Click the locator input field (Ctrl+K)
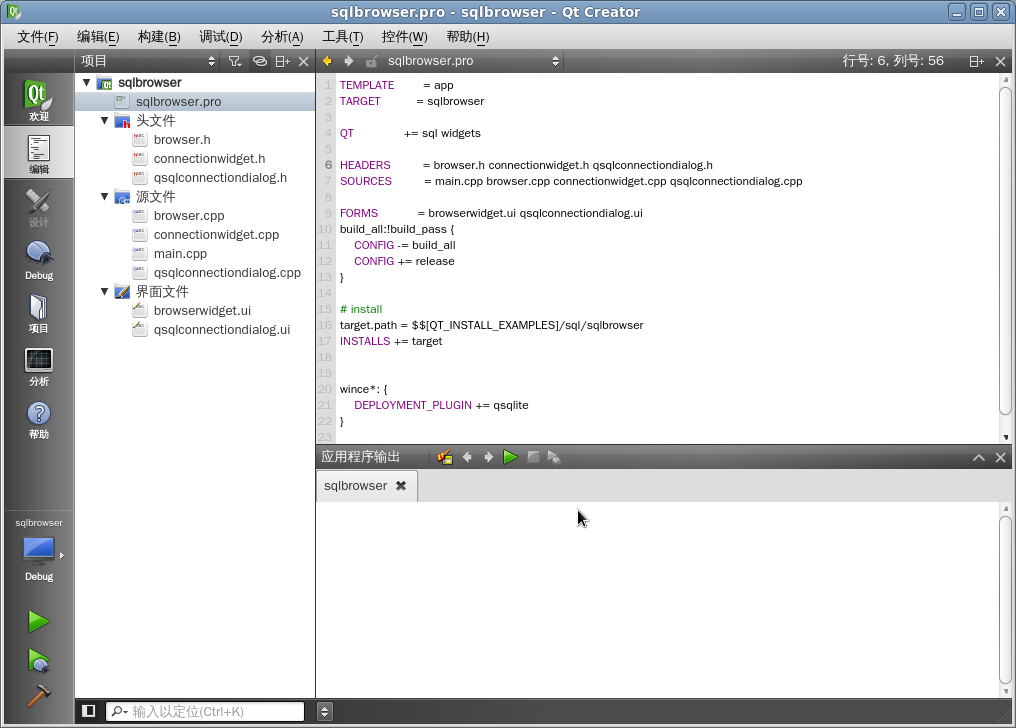Image resolution: width=1016 pixels, height=728 pixels. (x=205, y=711)
